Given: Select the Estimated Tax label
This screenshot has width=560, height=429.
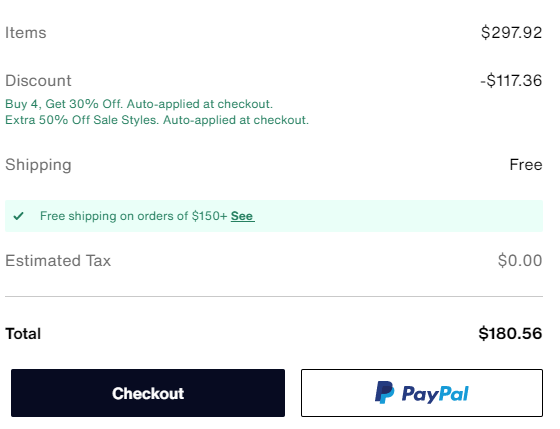Looking at the screenshot, I should pyautogui.click(x=58, y=260).
